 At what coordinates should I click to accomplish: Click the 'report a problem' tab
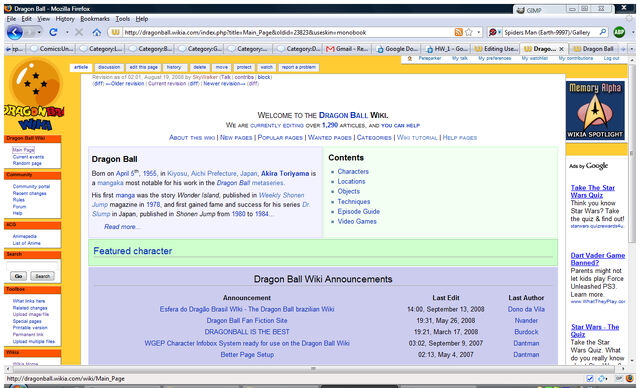(299, 67)
